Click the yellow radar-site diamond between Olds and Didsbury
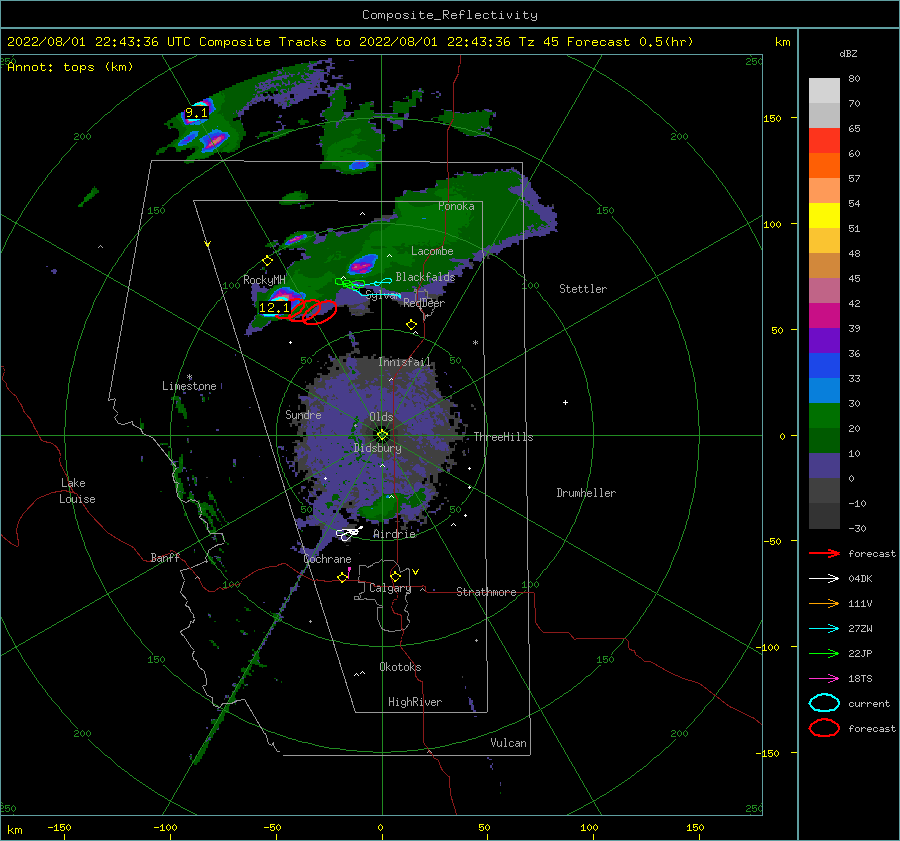The width and height of the screenshot is (900, 841). pyautogui.click(x=382, y=435)
